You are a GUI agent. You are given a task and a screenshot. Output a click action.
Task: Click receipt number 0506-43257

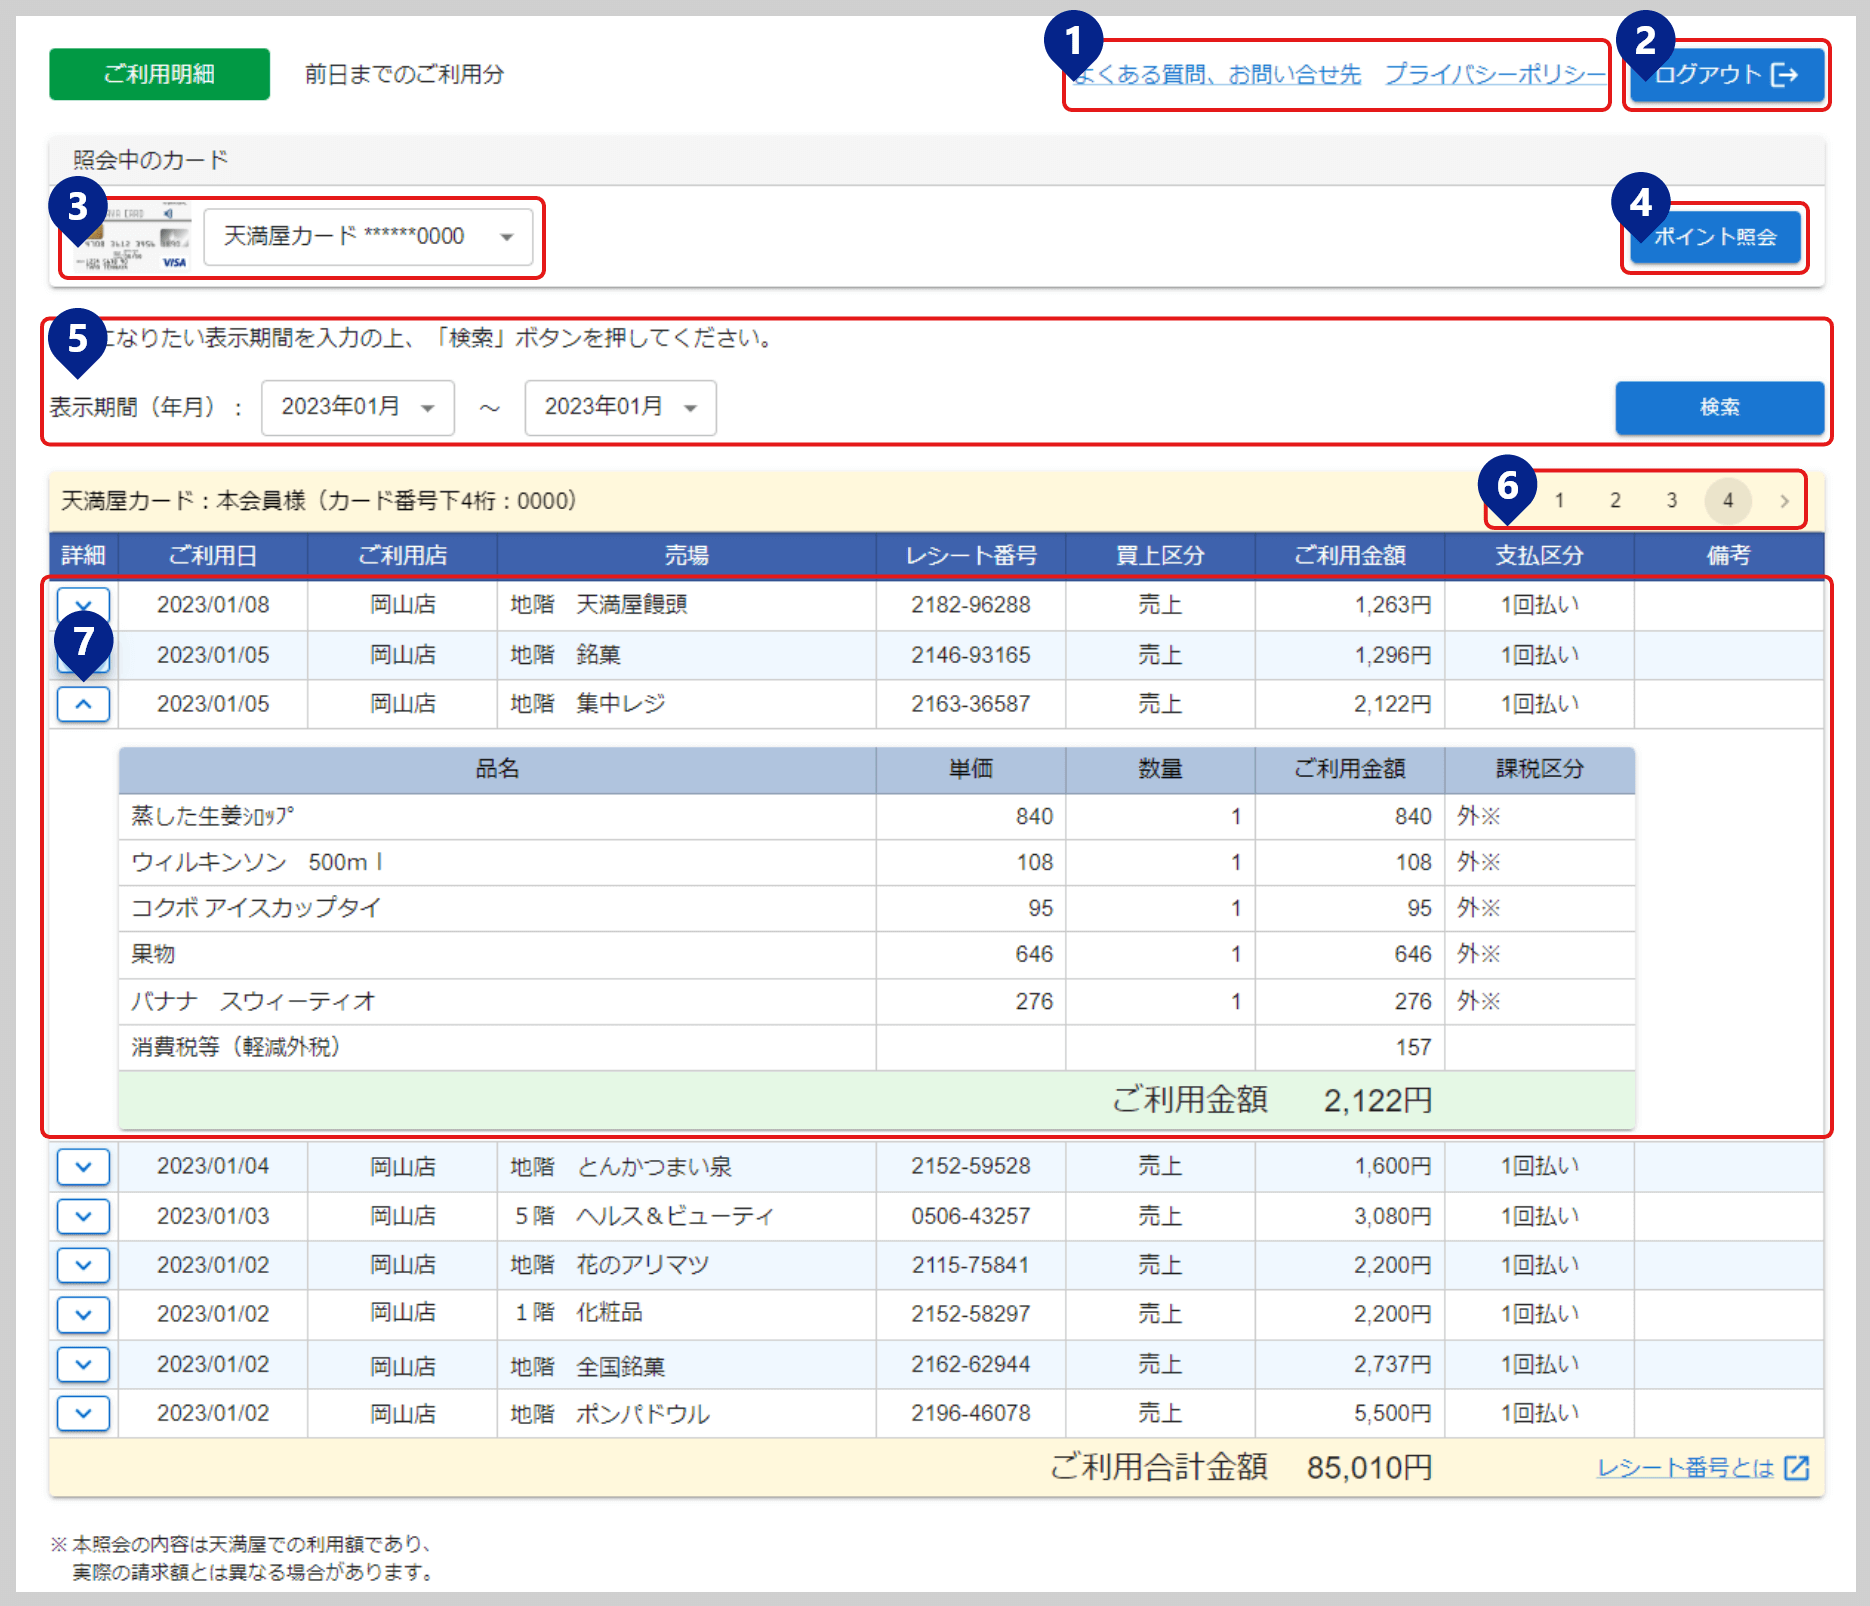coord(971,1216)
